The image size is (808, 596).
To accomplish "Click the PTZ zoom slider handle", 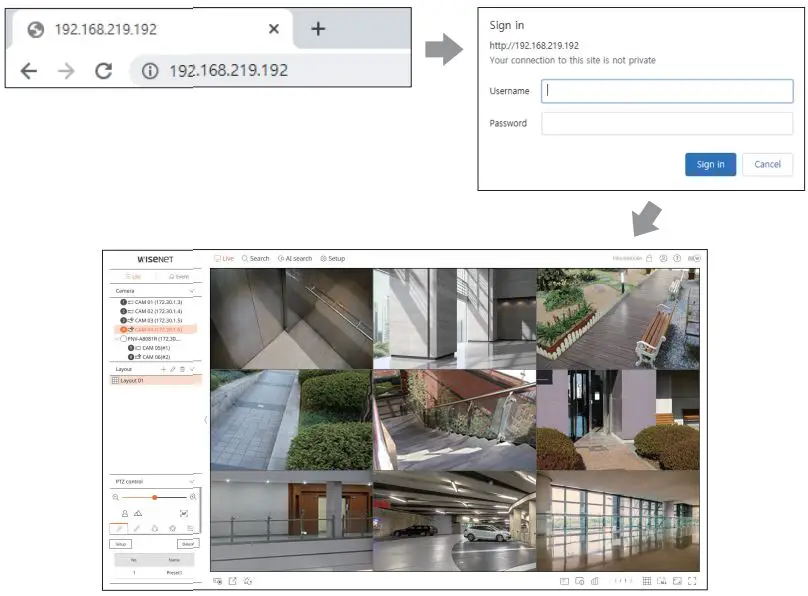I will point(154,498).
